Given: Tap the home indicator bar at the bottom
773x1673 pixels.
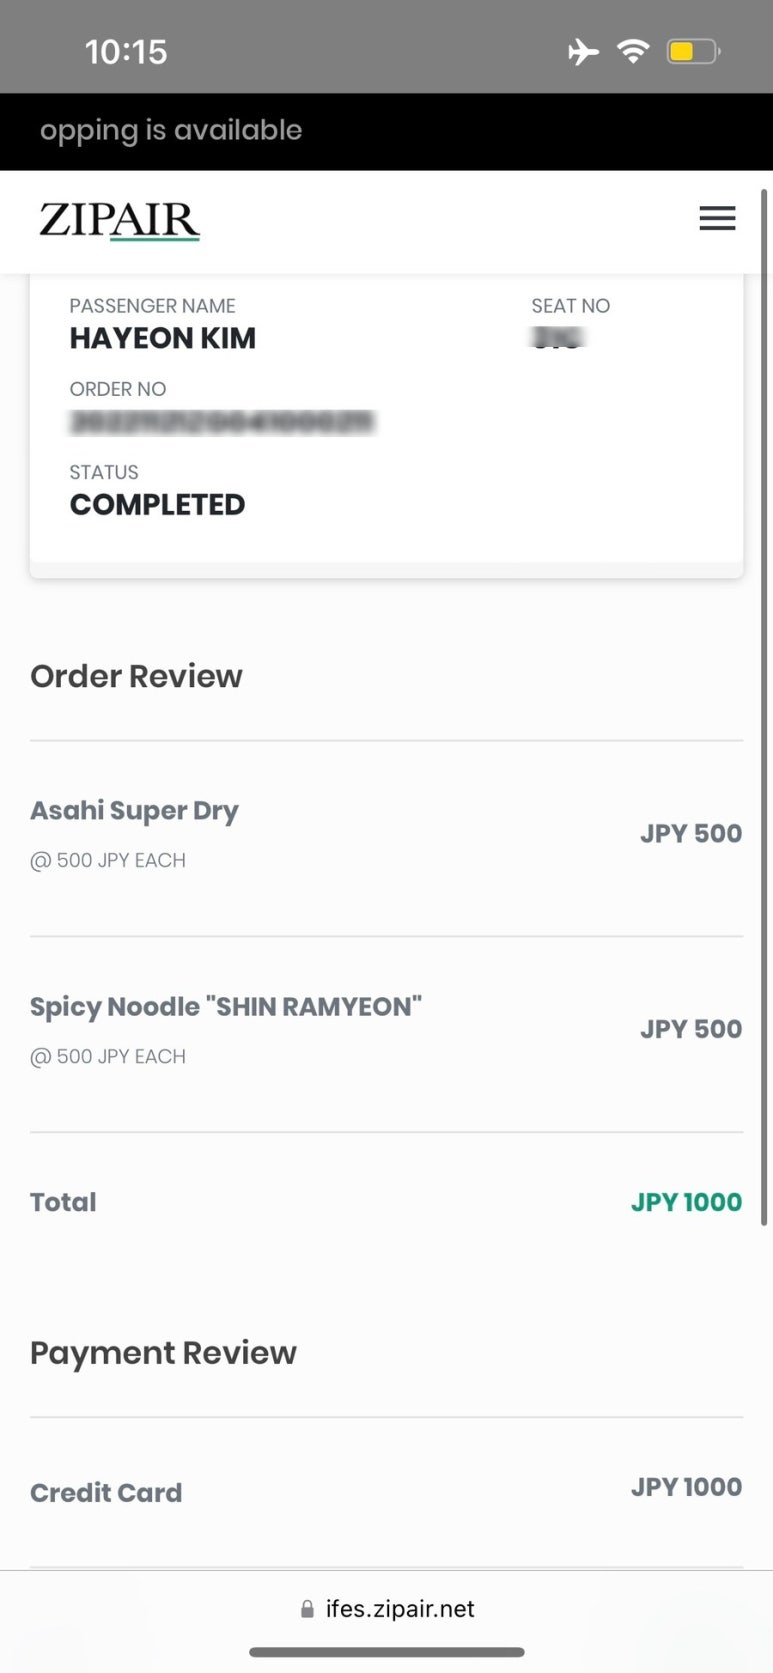Looking at the screenshot, I should point(387,1652).
